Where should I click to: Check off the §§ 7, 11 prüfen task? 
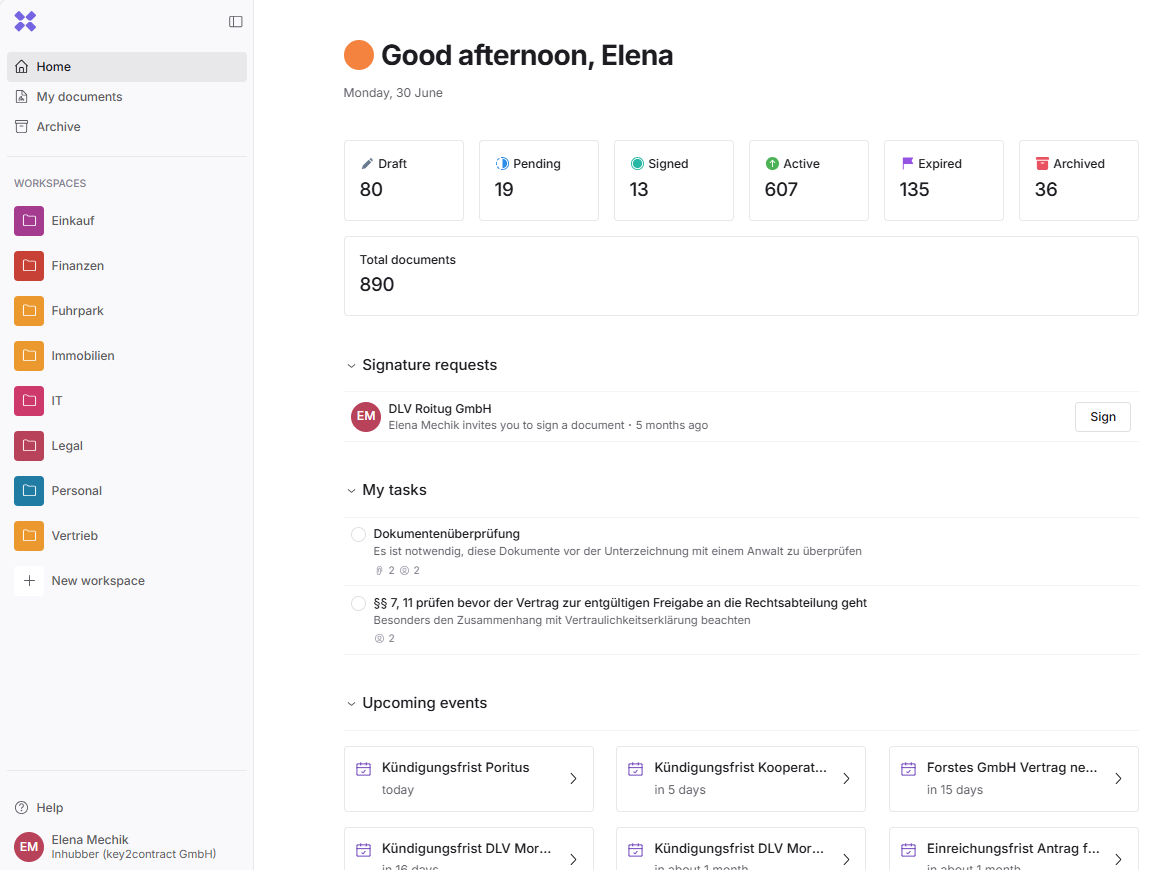pyautogui.click(x=358, y=604)
